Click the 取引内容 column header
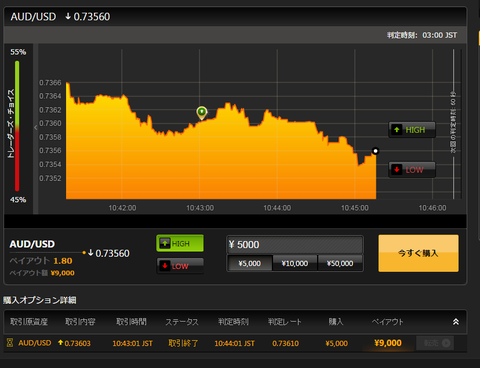This screenshot has height=368, width=480. coord(80,322)
